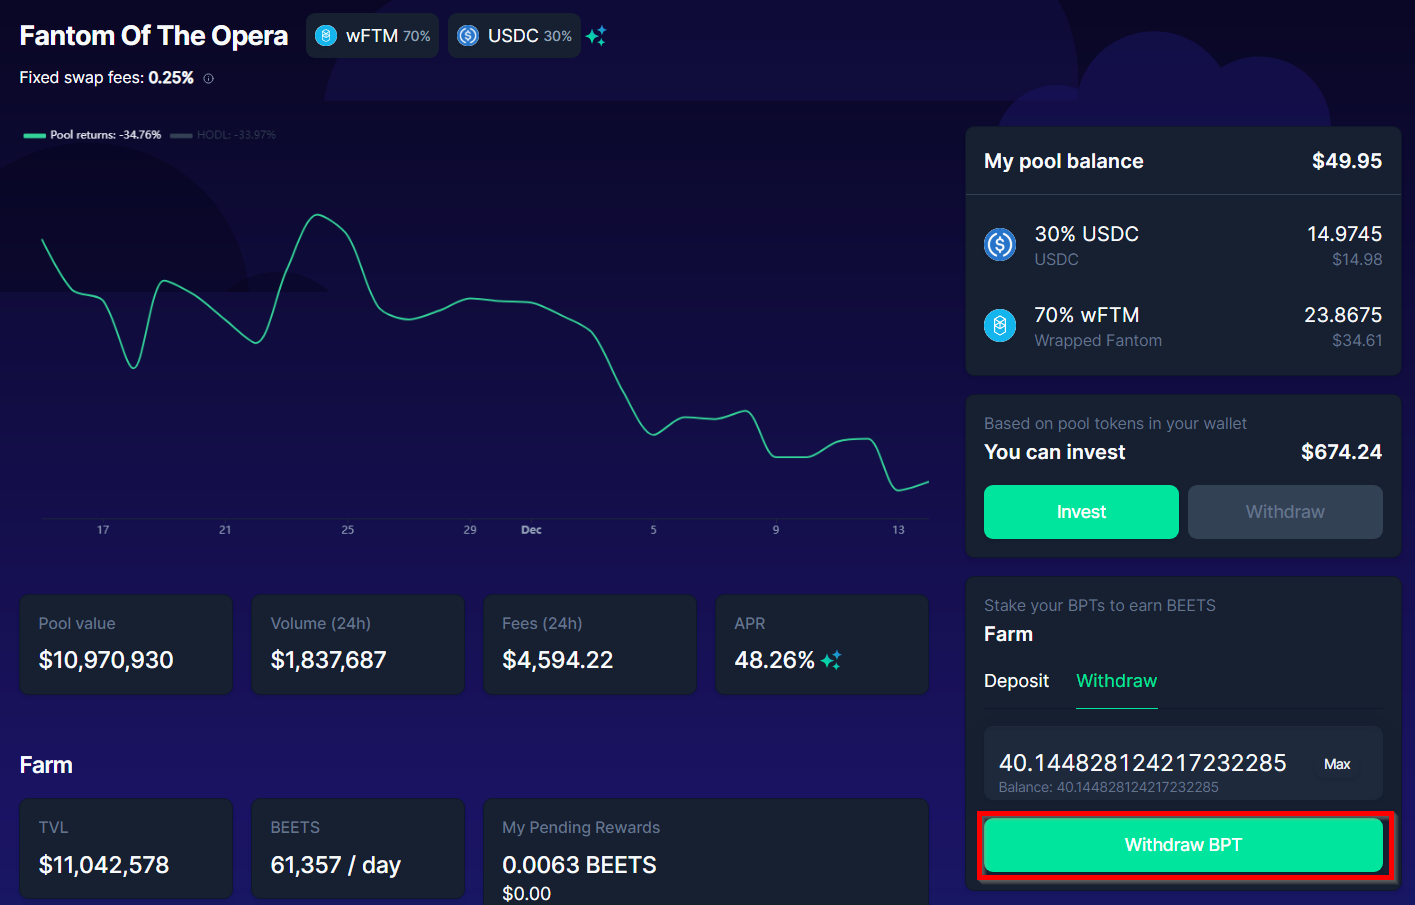Click the 'My pool balance' heading
This screenshot has width=1415, height=905.
pos(1064,161)
